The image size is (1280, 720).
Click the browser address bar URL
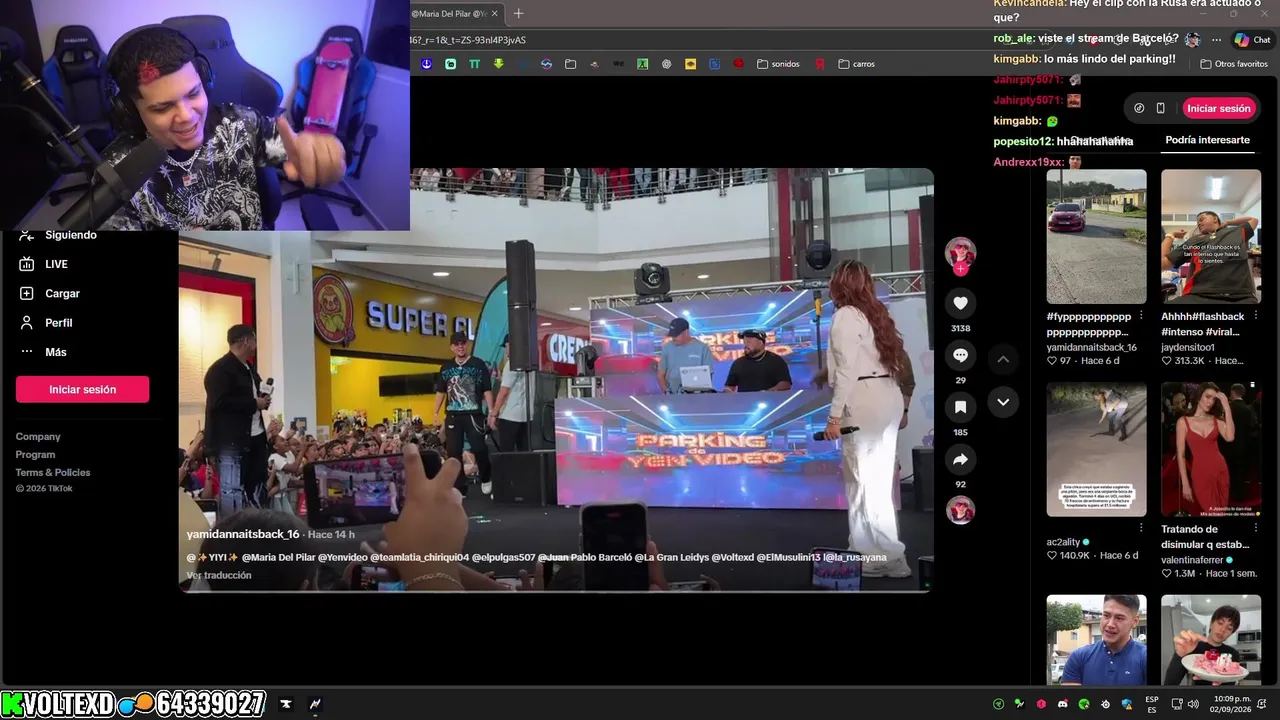coord(468,40)
